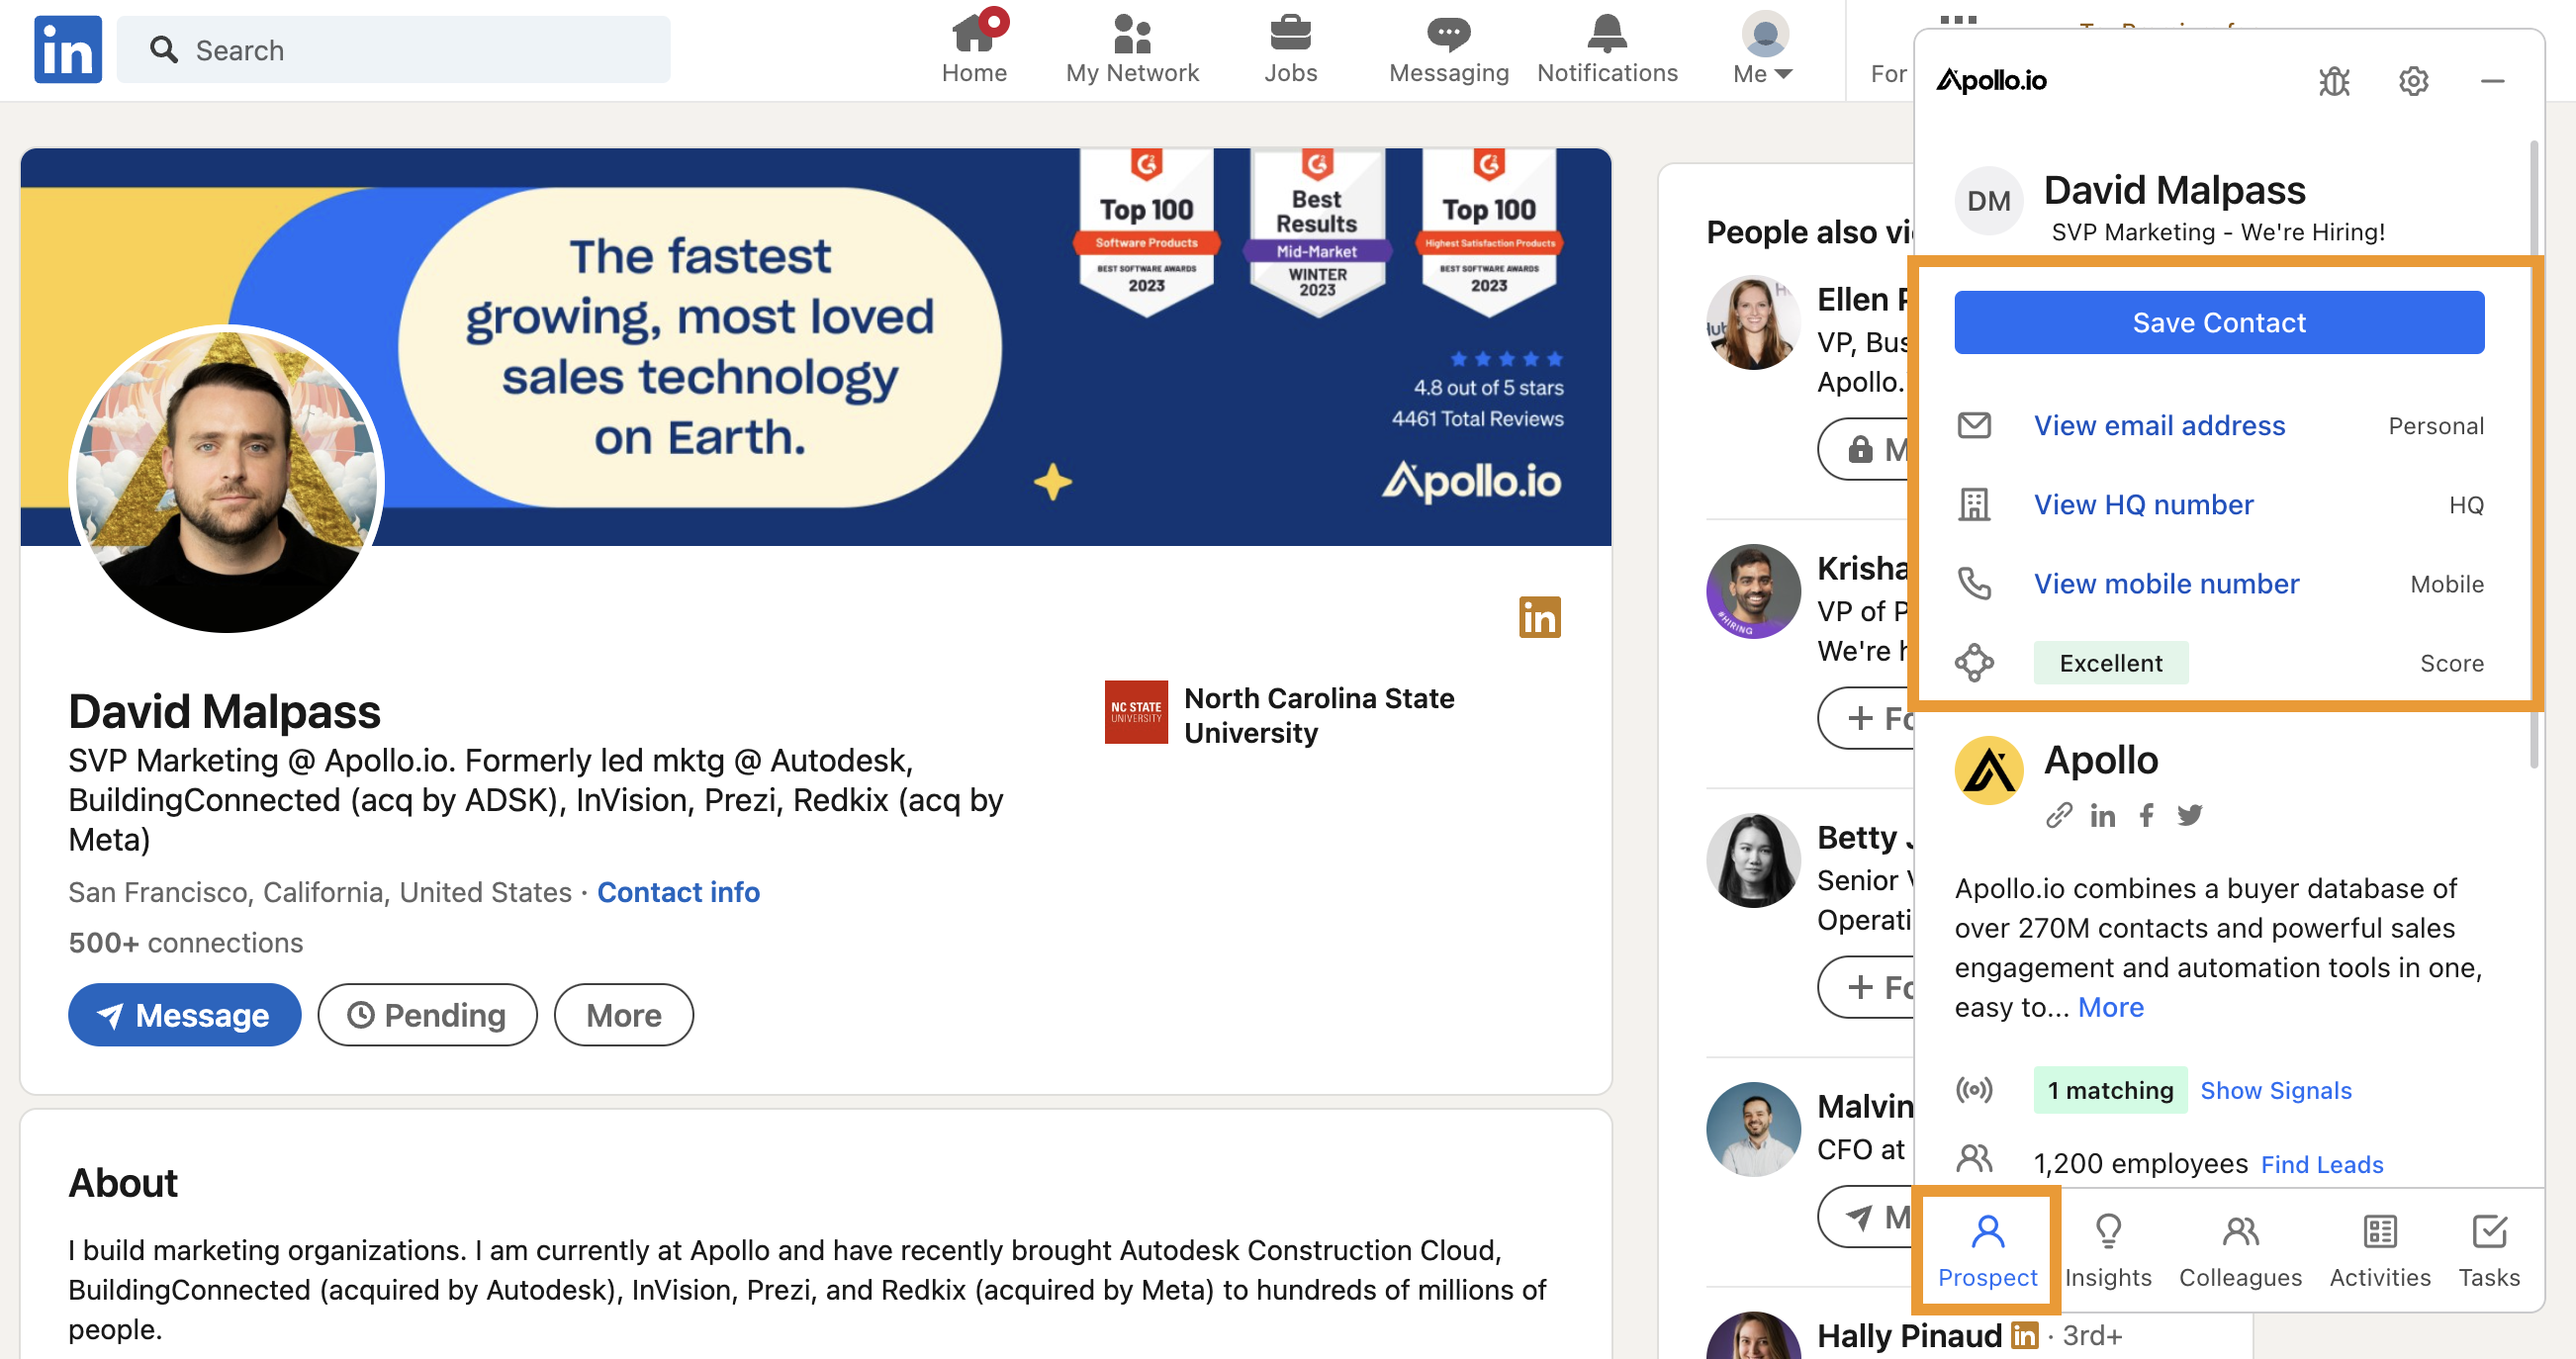Open Apollo company Facebook icon
Viewport: 2576px width, 1359px height.
[2146, 815]
